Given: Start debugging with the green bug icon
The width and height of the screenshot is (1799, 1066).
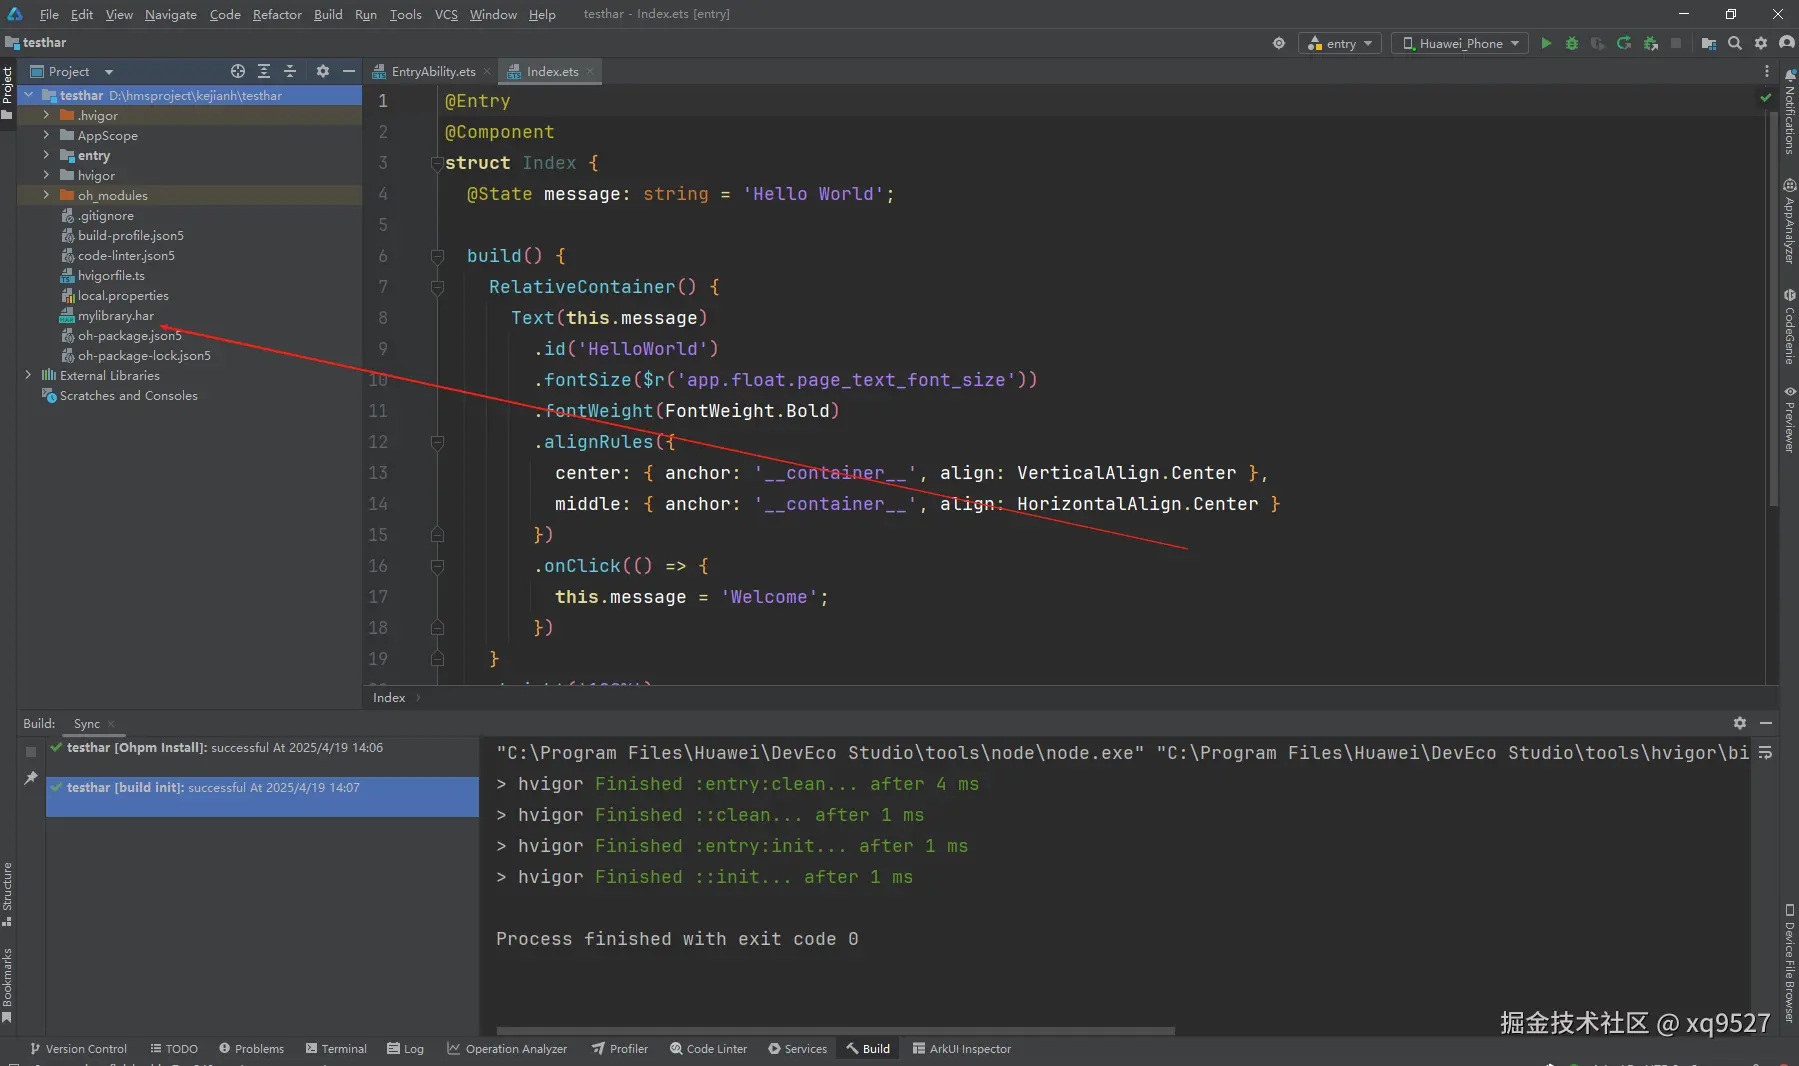Looking at the screenshot, I should click(1572, 43).
